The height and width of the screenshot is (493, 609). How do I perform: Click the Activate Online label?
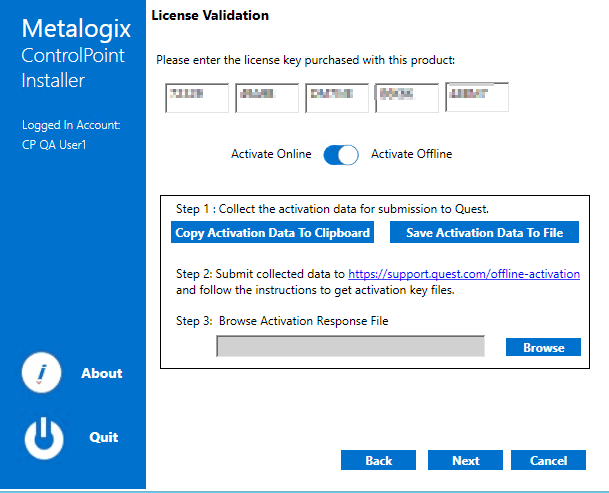coord(271,154)
